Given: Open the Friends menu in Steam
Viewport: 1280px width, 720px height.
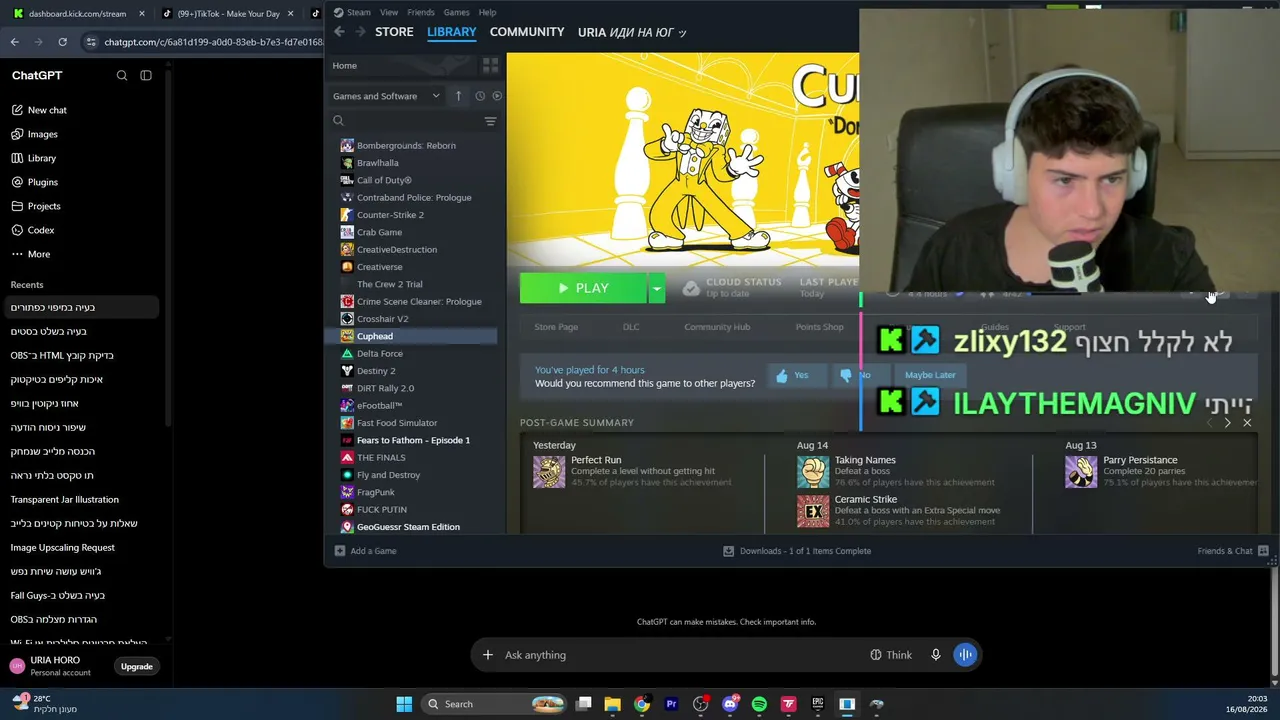Looking at the screenshot, I should 421,12.
